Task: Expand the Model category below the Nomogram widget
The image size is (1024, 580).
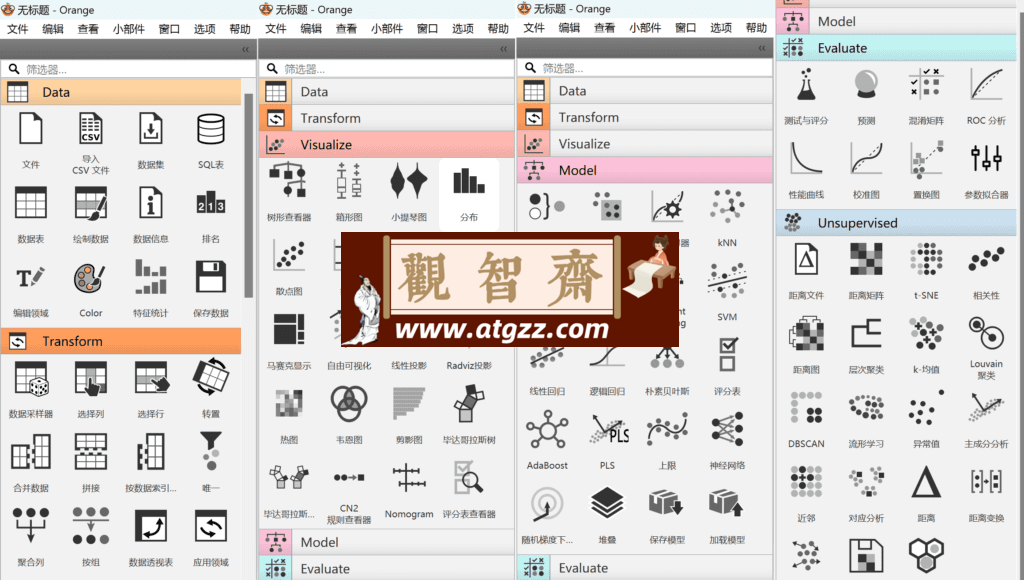Action: pos(387,542)
